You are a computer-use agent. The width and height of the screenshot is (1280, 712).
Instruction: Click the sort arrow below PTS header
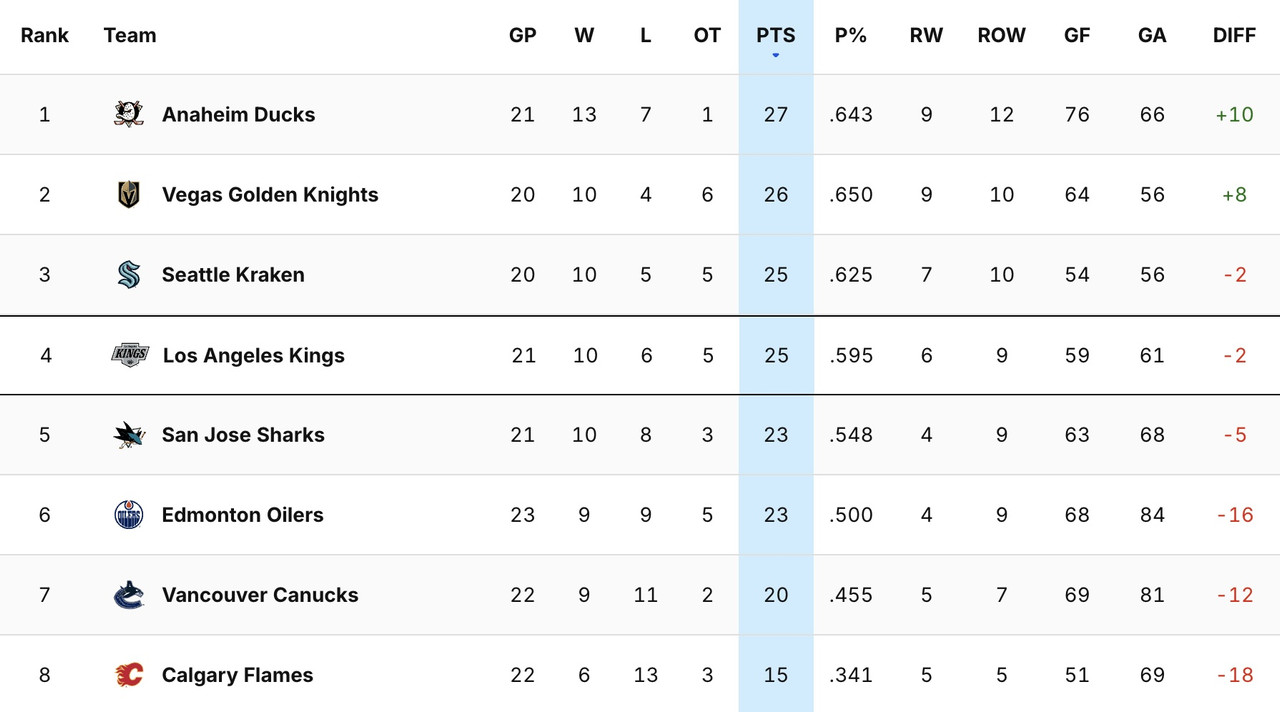[x=776, y=55]
